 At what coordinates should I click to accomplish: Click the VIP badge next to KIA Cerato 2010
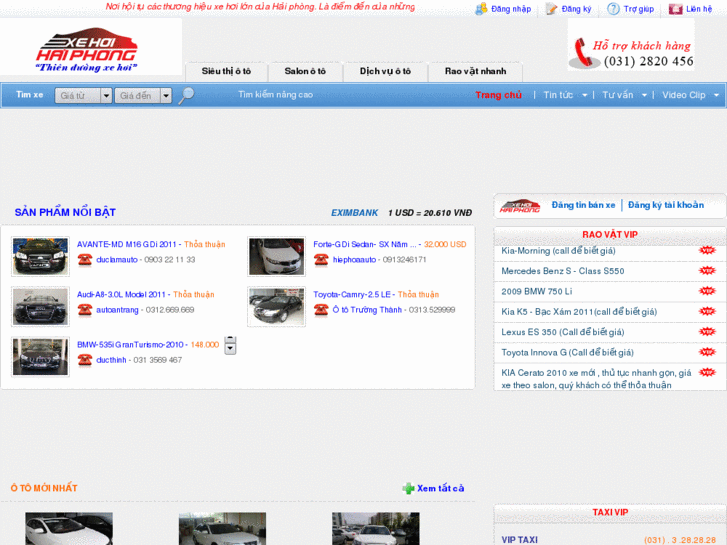click(x=707, y=372)
